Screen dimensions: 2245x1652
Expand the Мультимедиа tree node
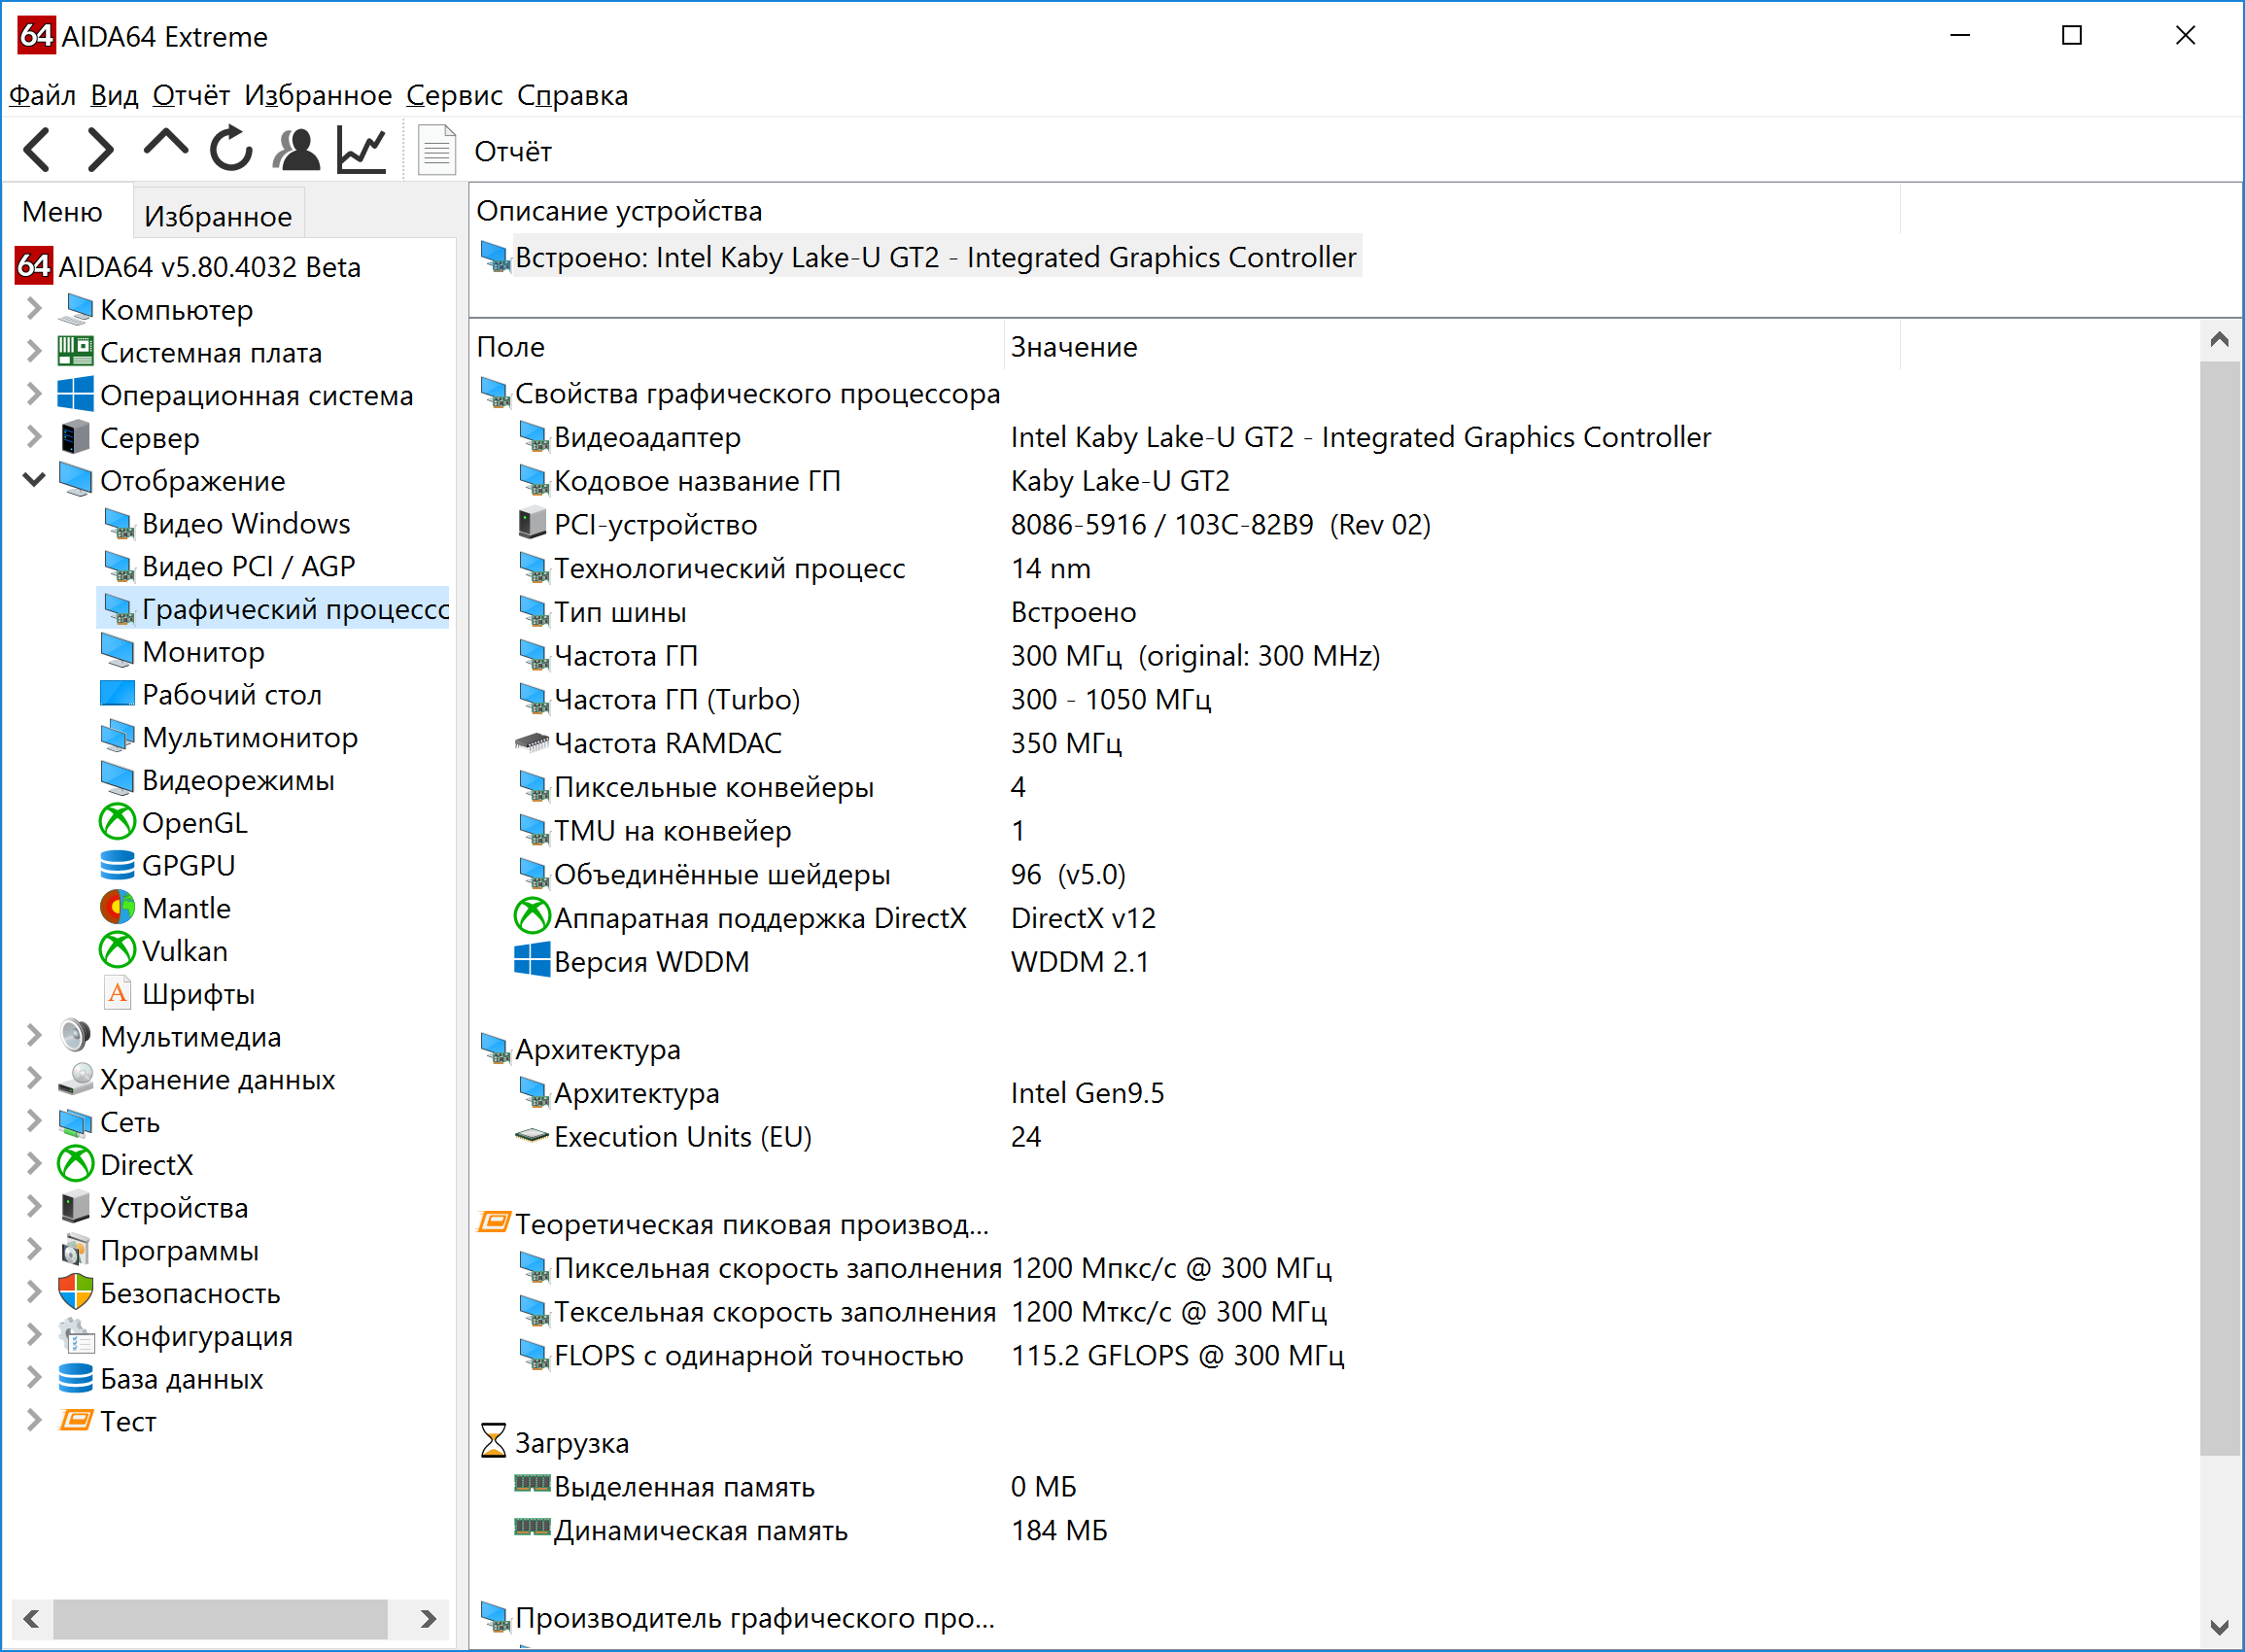(x=34, y=1036)
